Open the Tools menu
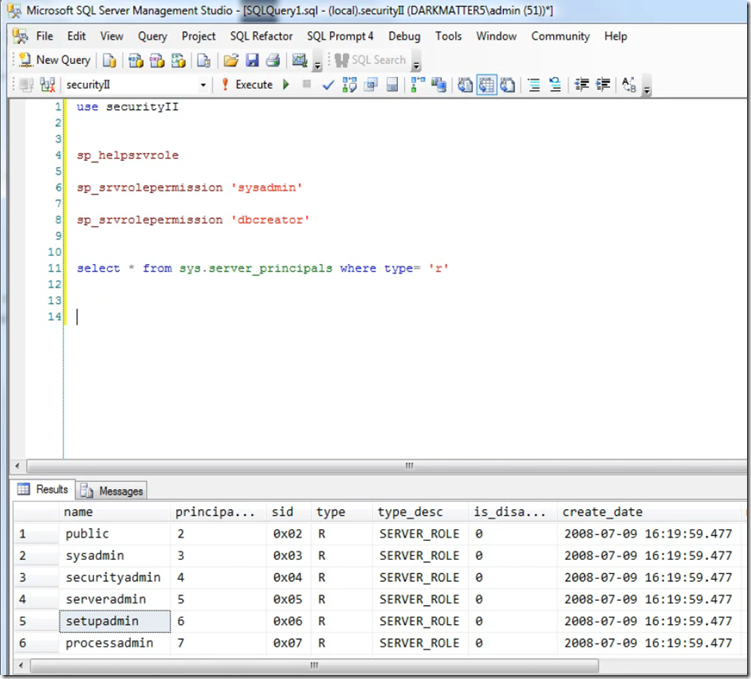This screenshot has width=751, height=679. tap(448, 36)
